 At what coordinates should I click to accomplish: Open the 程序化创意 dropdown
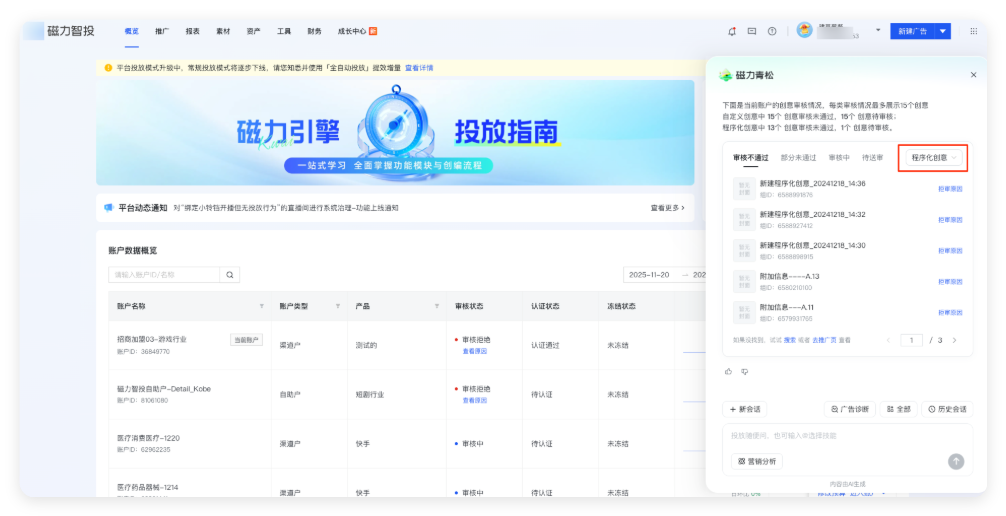[x=934, y=158]
